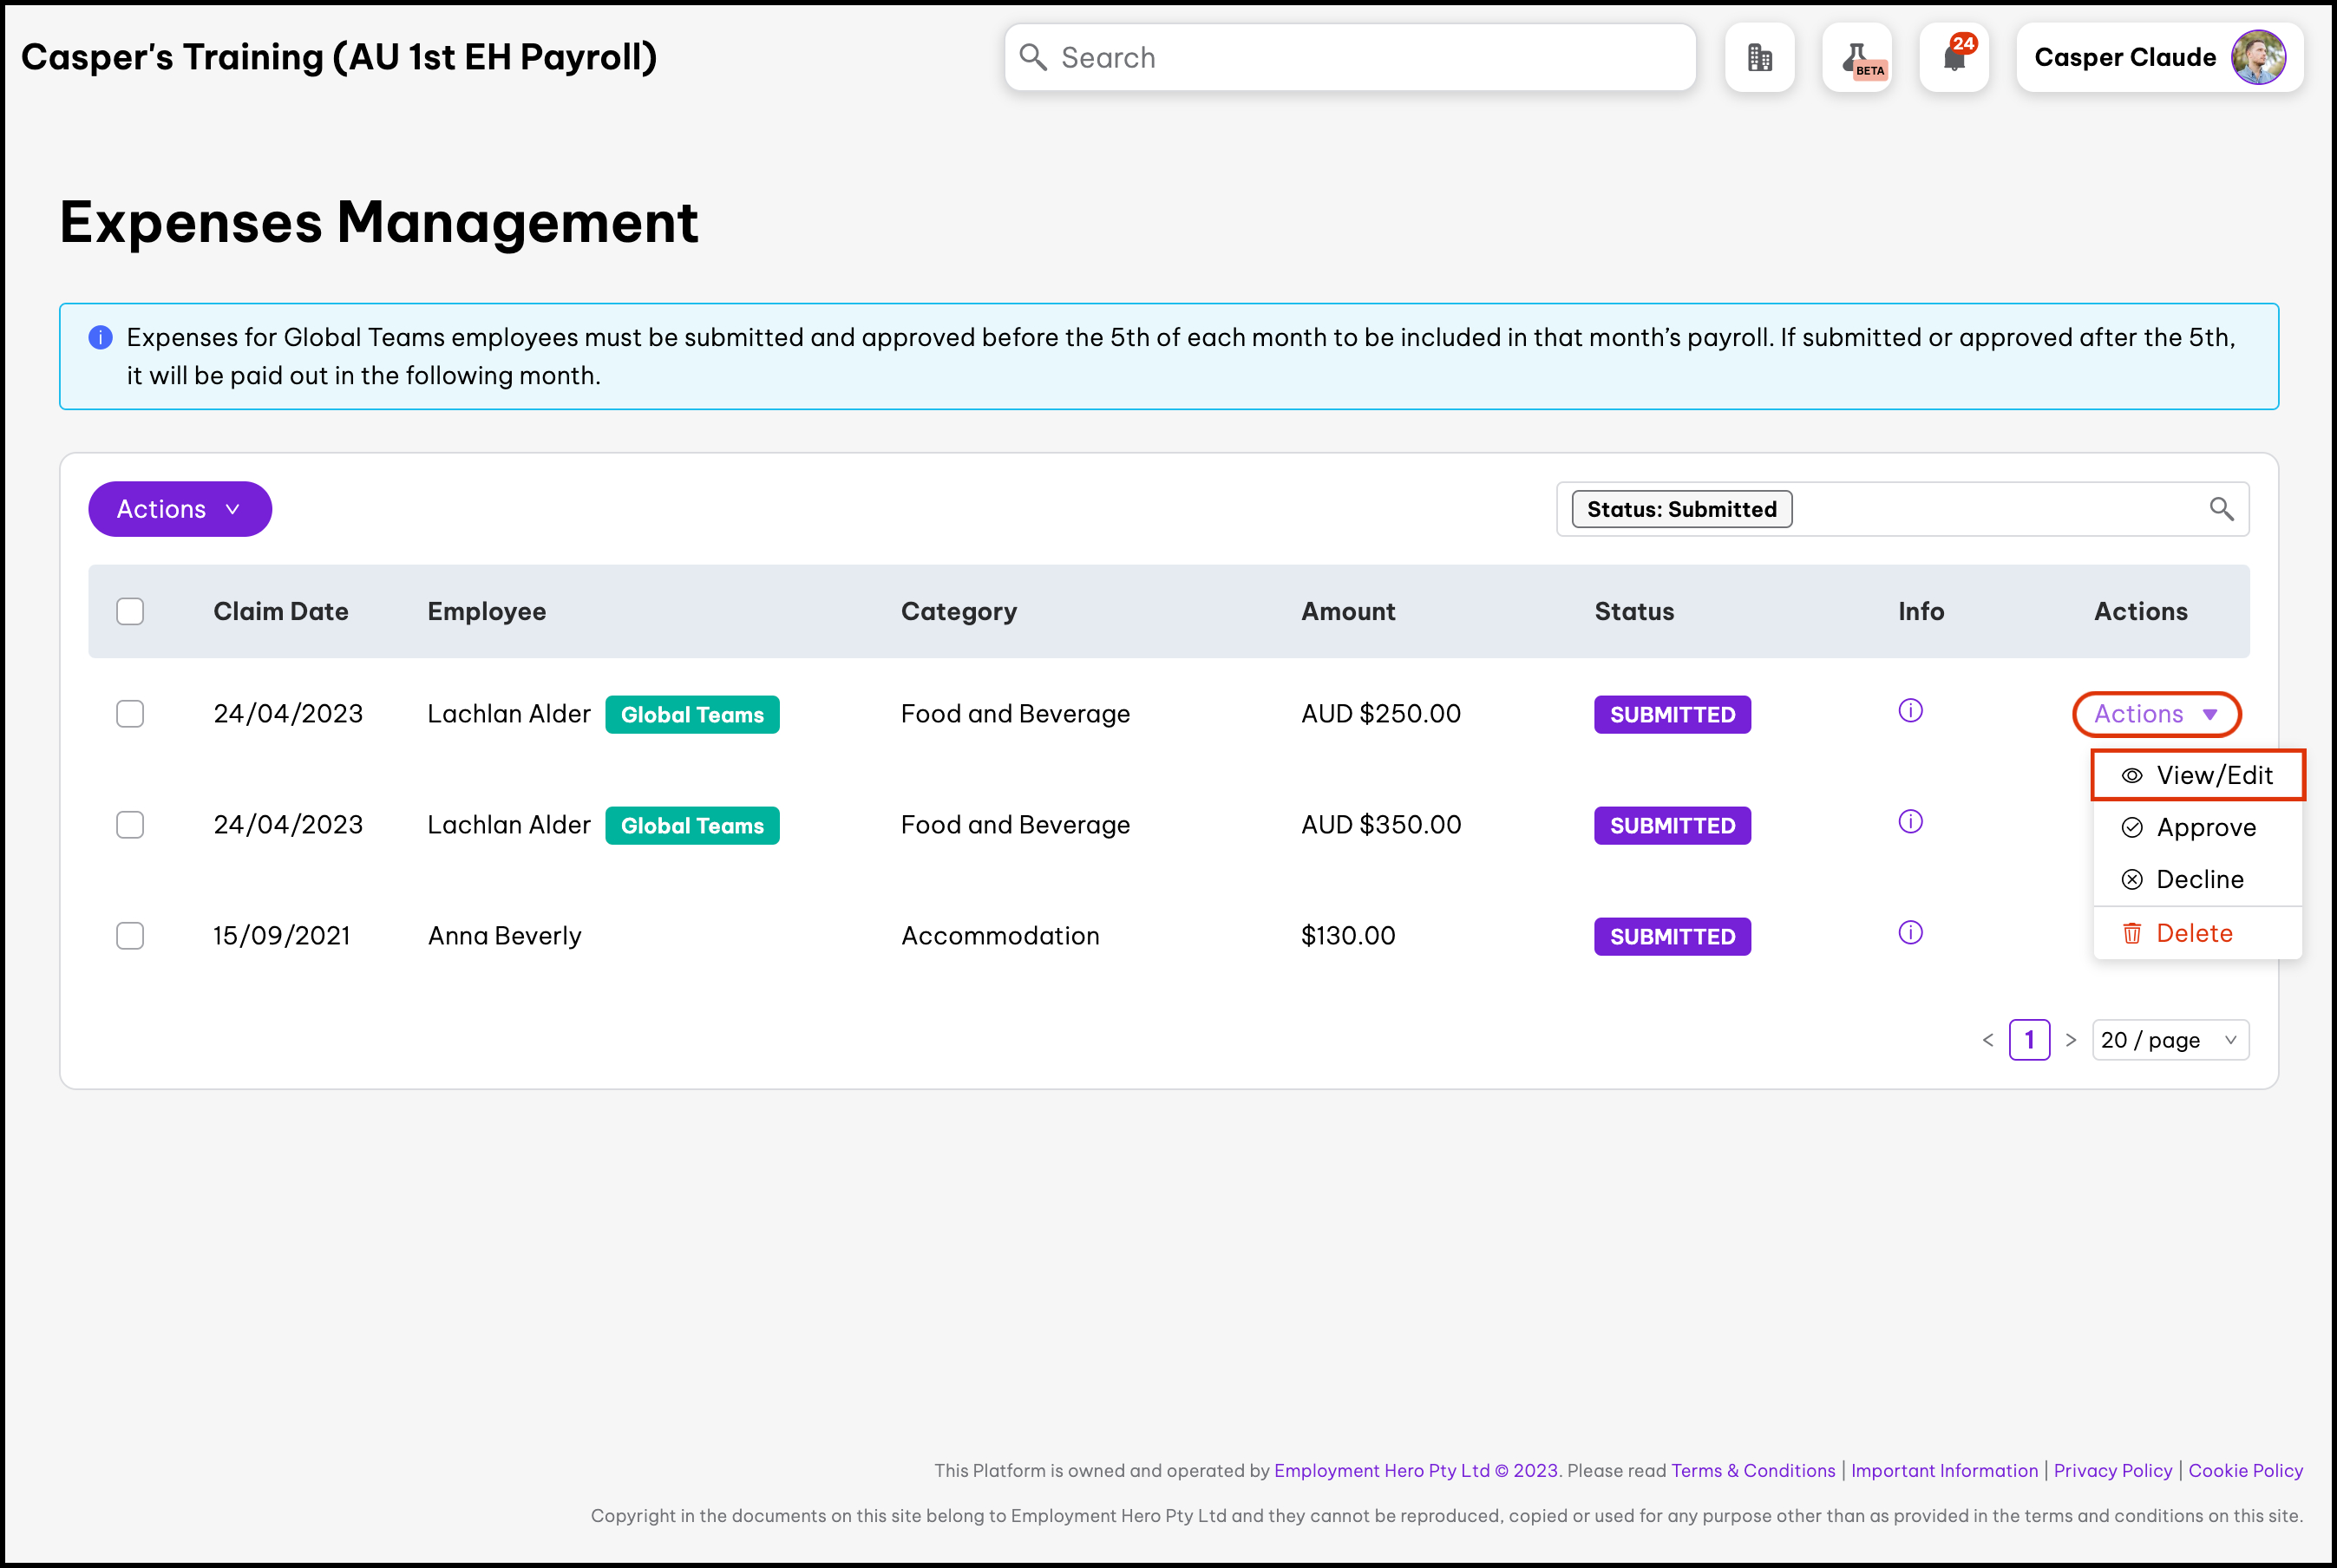Viewport: 2337px width, 1568px height.
Task: Select checkbox for Anna Beverly's row
Action: click(x=130, y=936)
